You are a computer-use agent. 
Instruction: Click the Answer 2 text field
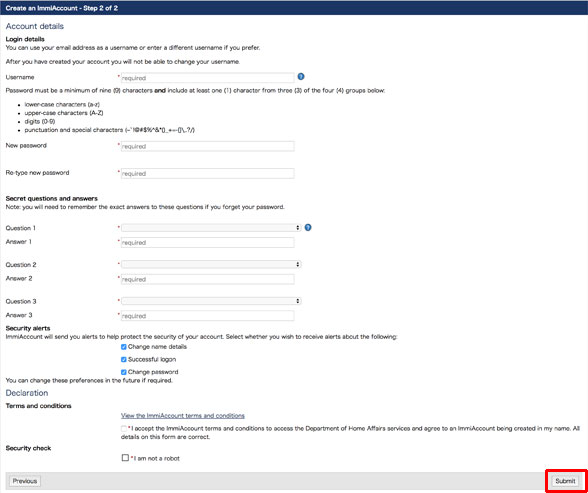coord(207,279)
